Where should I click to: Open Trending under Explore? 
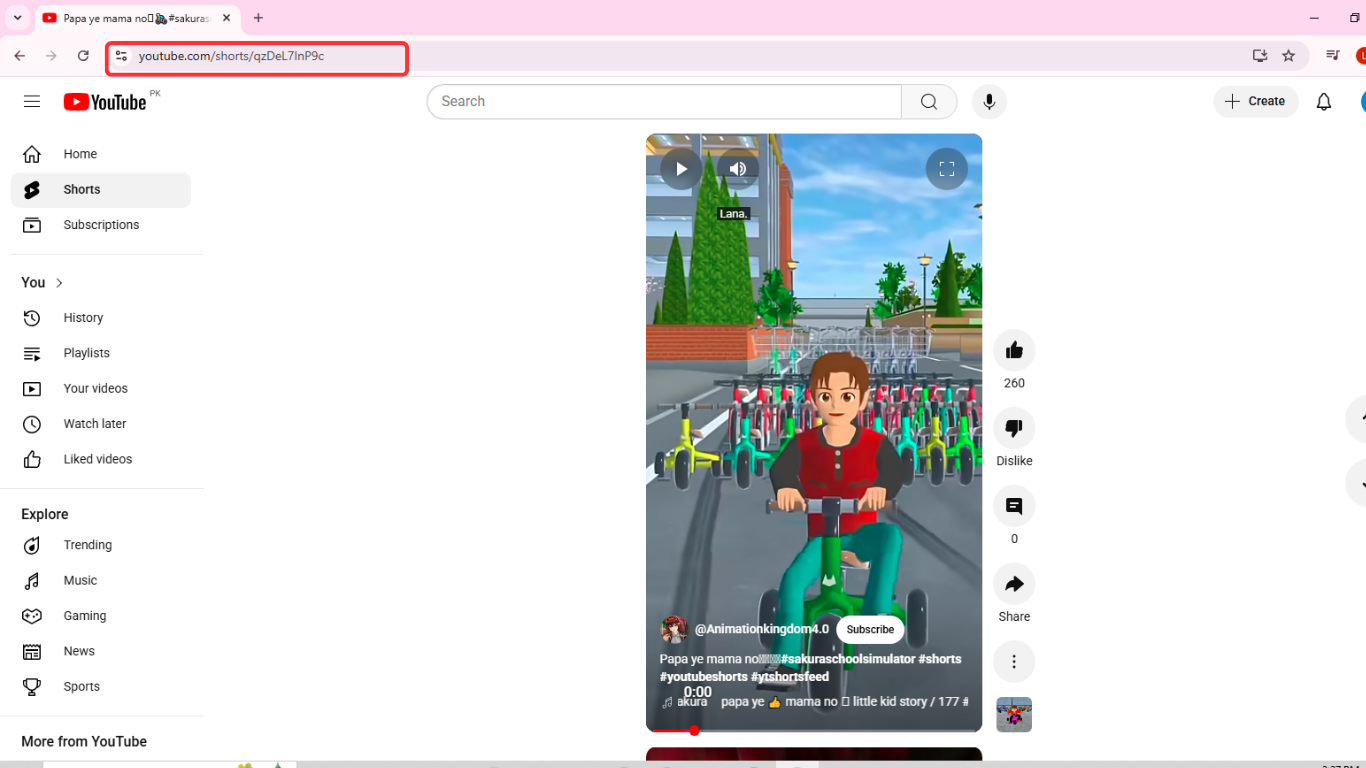coord(100,545)
